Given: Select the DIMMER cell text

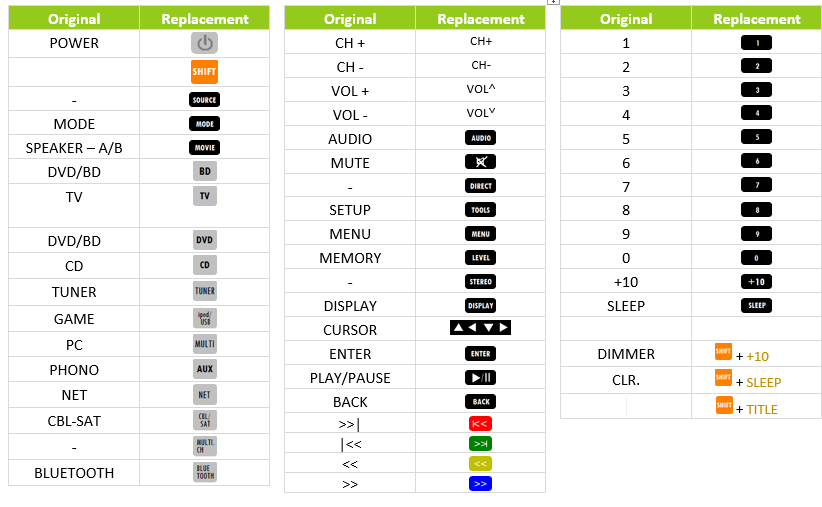Looking at the screenshot, I should [626, 354].
